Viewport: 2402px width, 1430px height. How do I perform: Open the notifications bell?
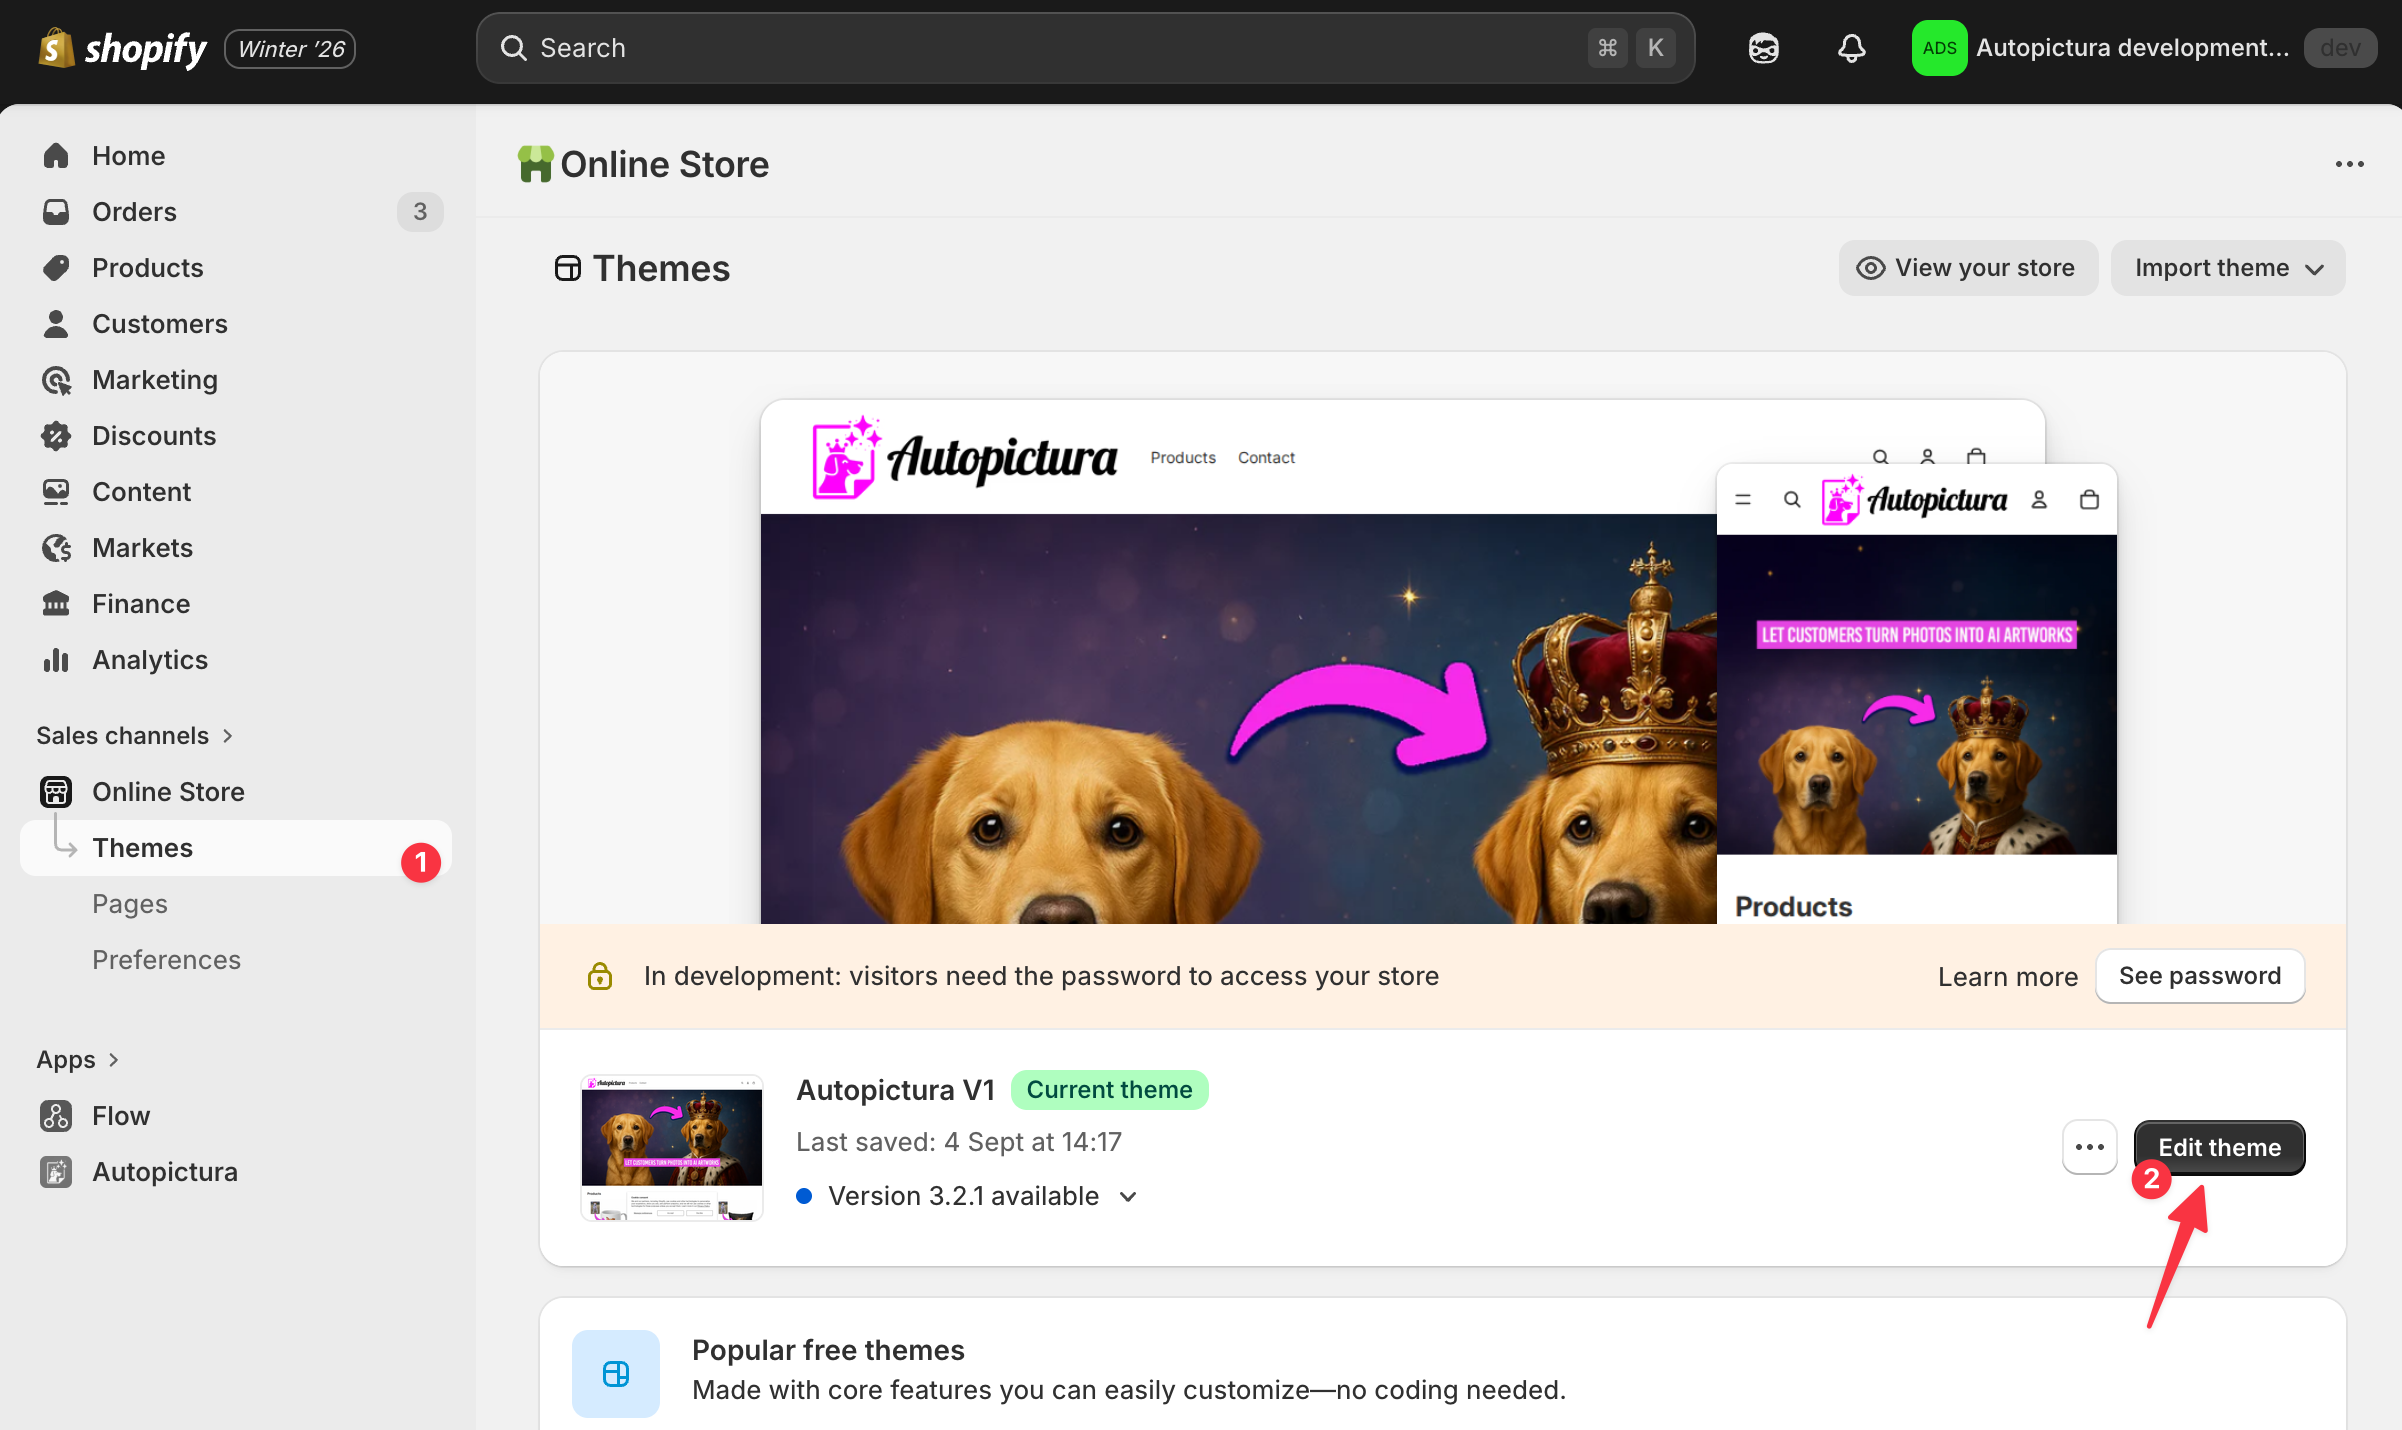[1851, 47]
